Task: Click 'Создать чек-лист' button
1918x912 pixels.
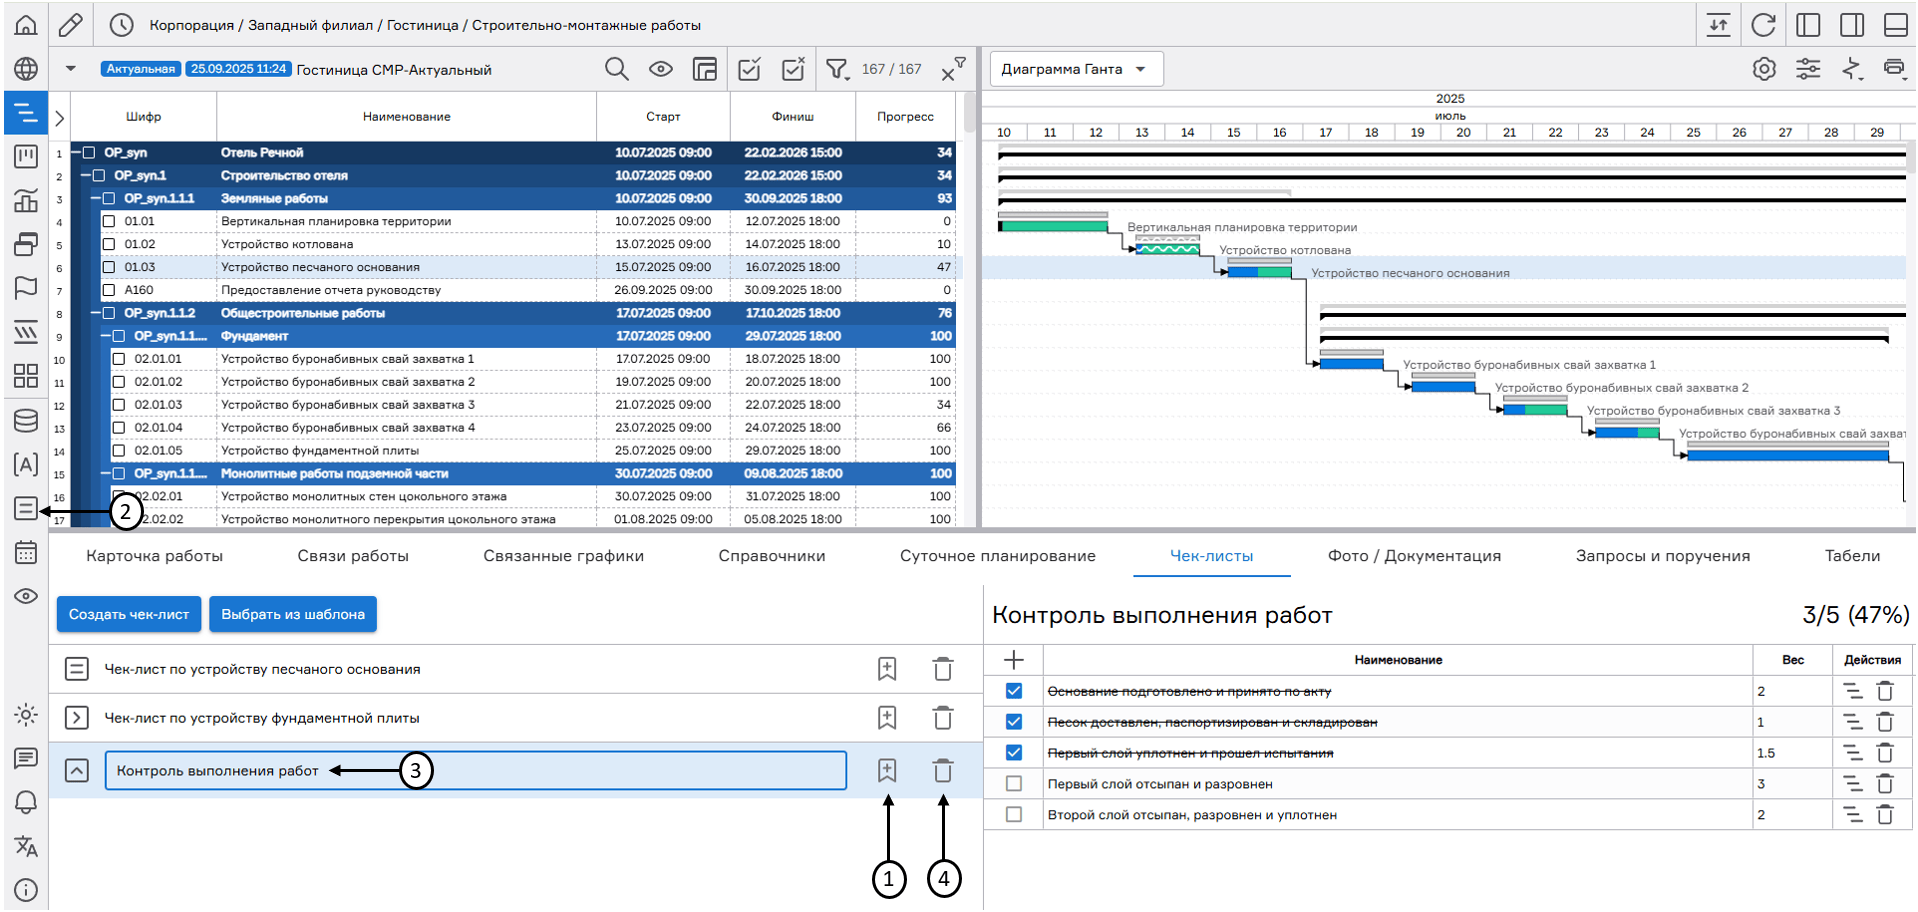Action: coord(129,614)
